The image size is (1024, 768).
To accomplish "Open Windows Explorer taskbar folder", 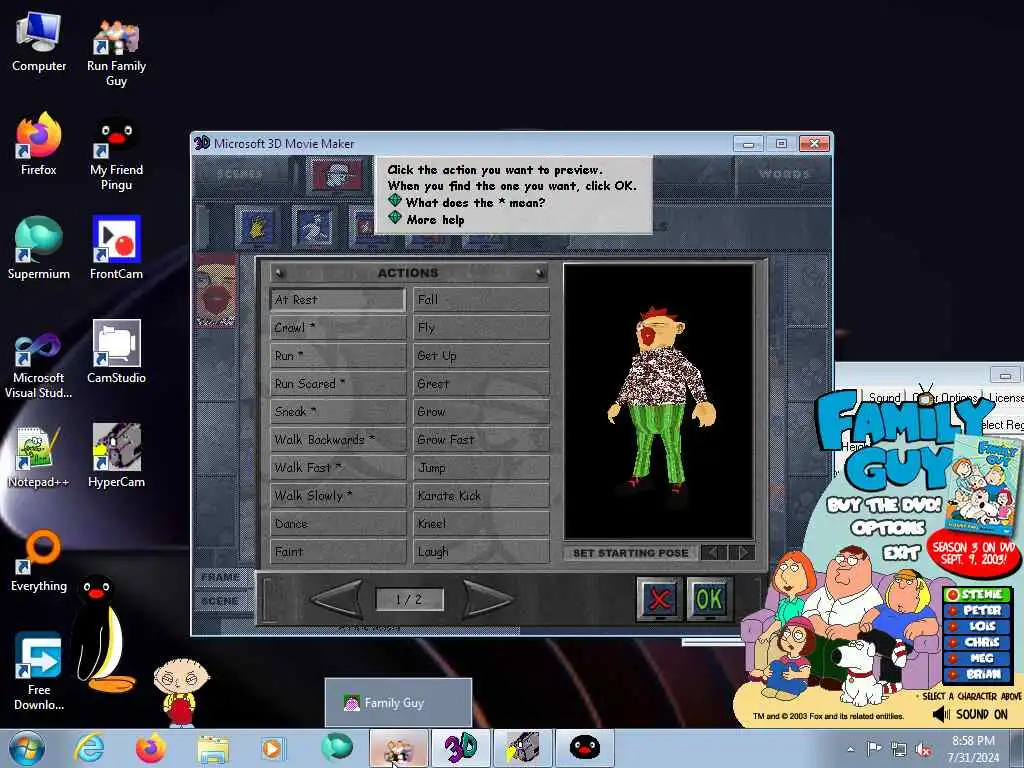I will [x=213, y=750].
